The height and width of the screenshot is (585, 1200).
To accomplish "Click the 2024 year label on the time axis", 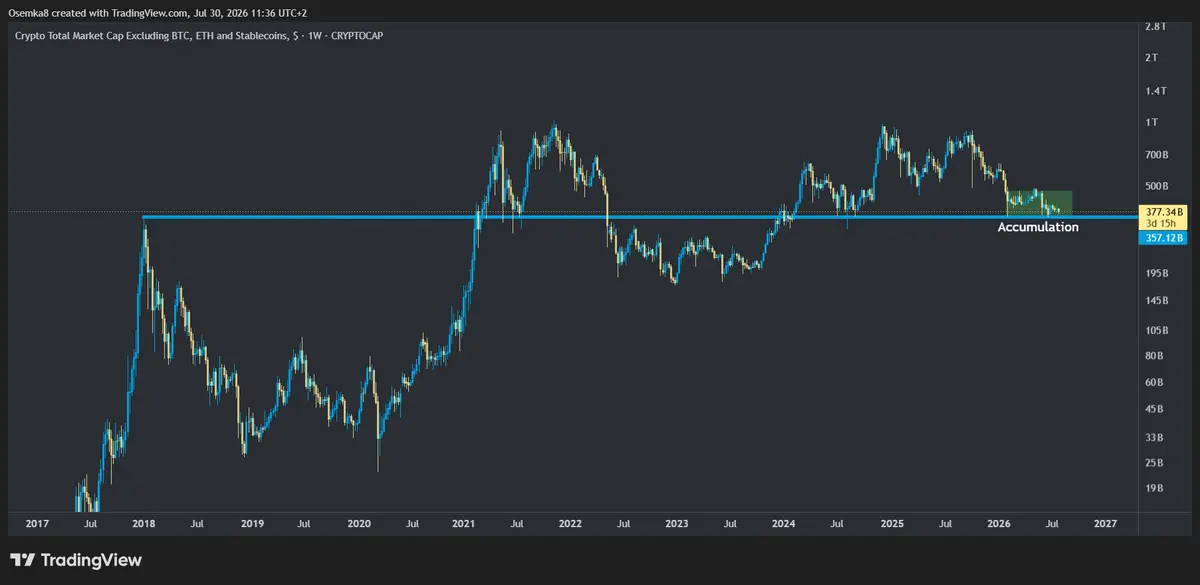I will 784,523.
